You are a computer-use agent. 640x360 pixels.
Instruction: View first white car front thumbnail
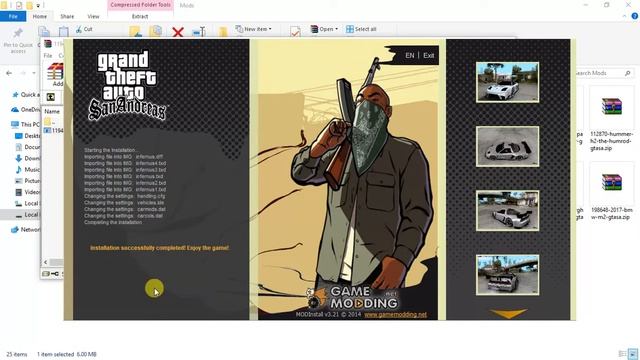pyautogui.click(x=507, y=82)
